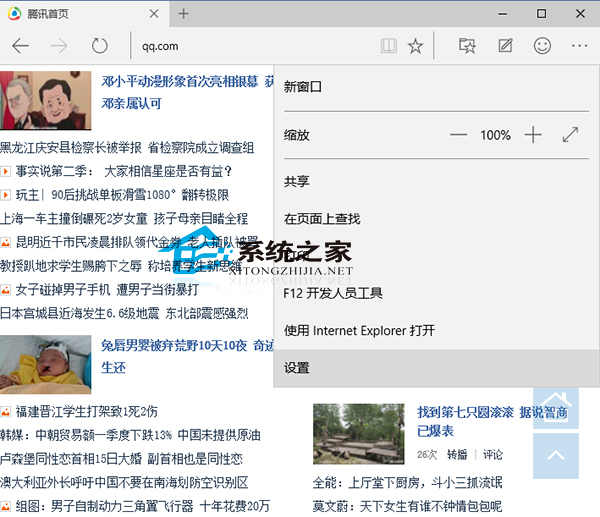This screenshot has height=517, width=600.
Task: Open 韩媒：中朝贸易额 article
Action: coord(130,435)
